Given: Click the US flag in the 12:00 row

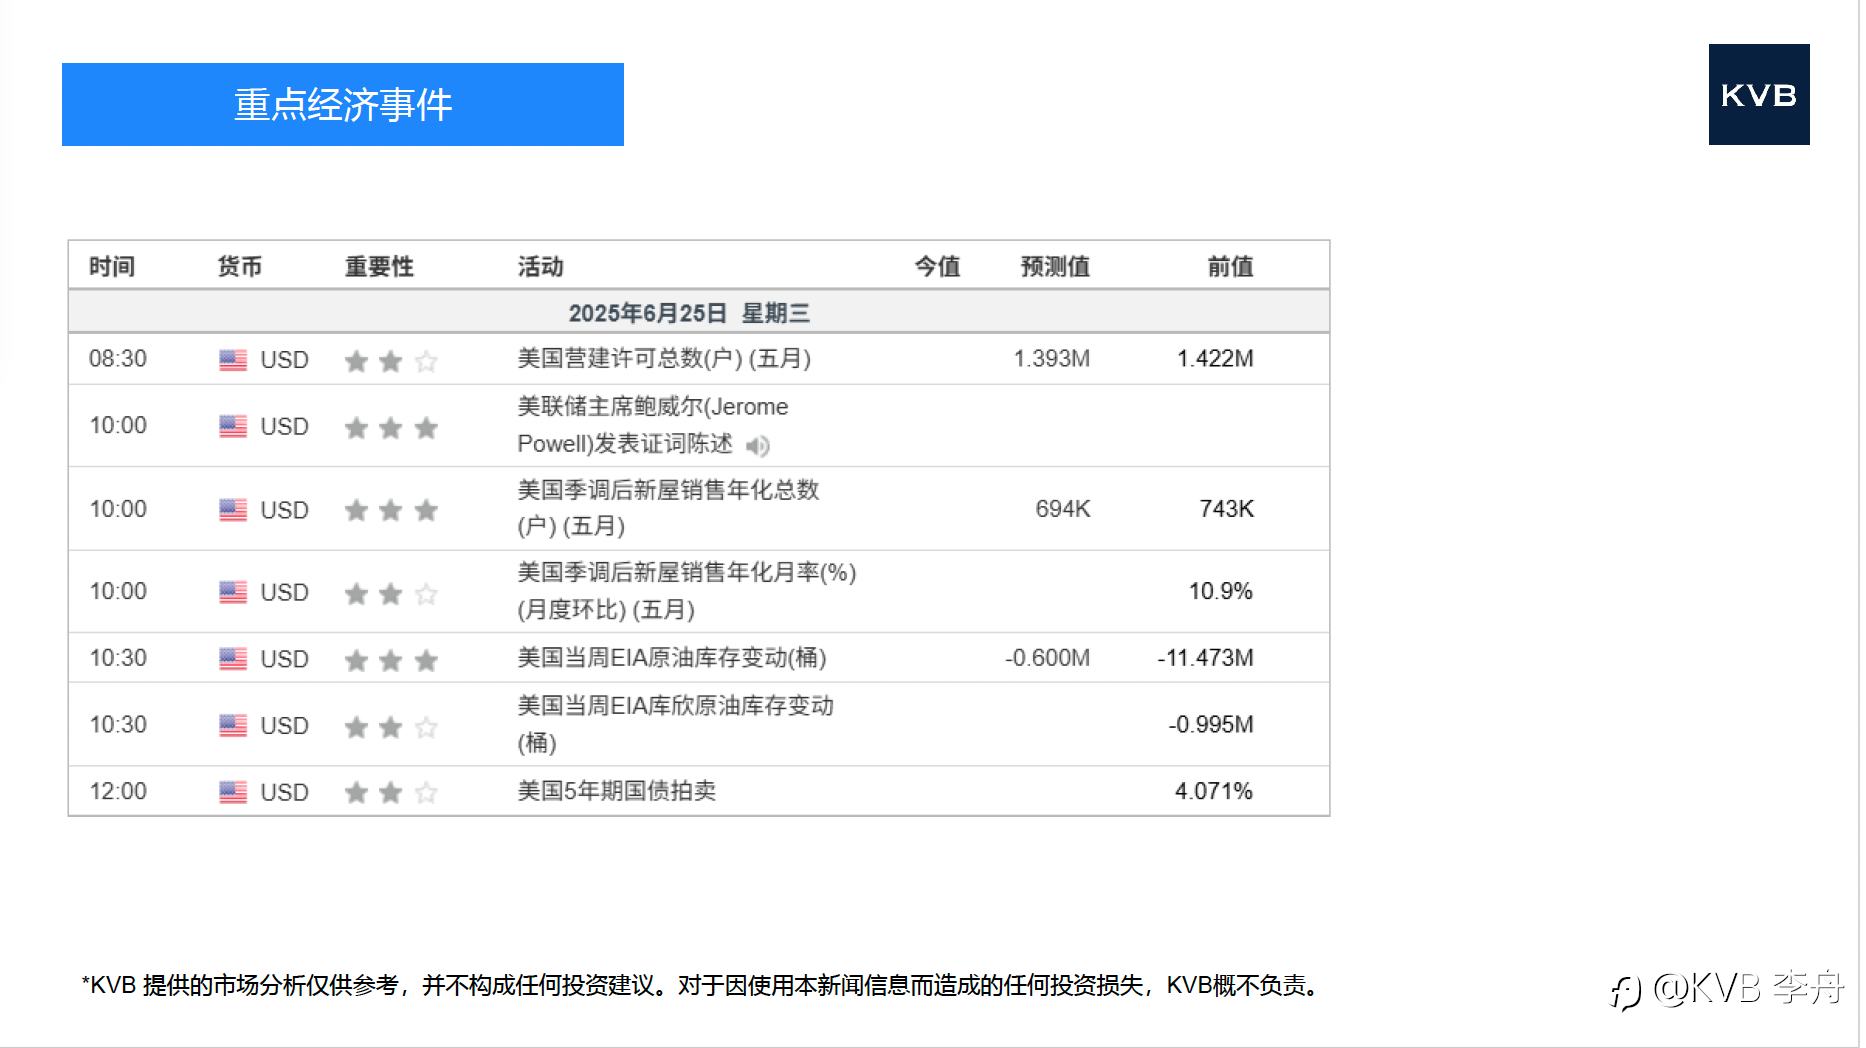Looking at the screenshot, I should coord(233,792).
